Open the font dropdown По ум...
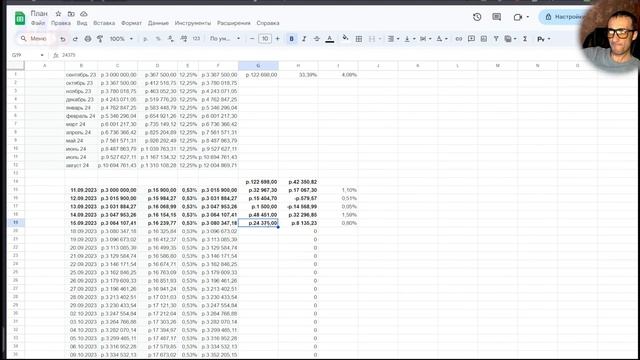 (x=225, y=39)
